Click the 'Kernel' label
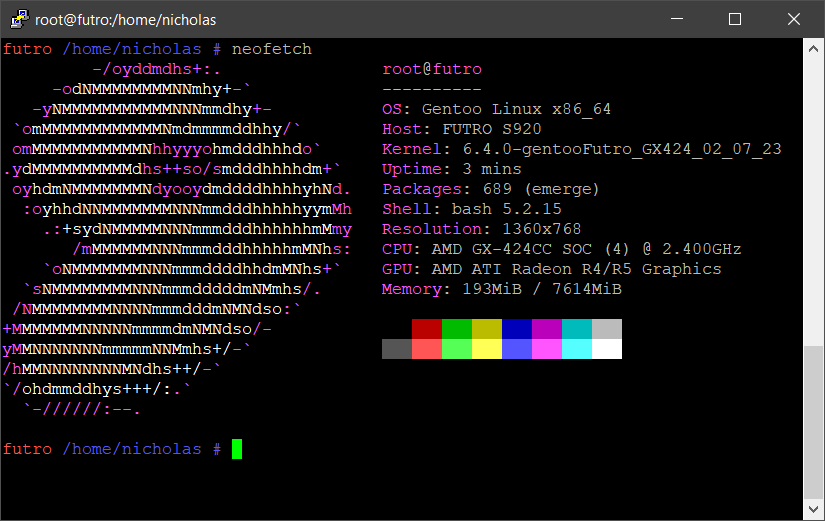This screenshot has height=521, width=825. [x=412, y=149]
